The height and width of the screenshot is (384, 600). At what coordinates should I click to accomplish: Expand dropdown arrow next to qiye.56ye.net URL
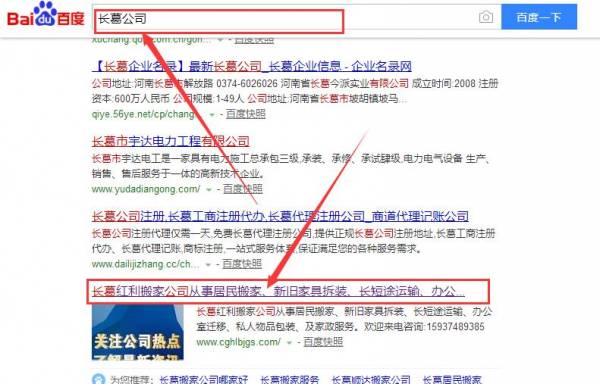click(212, 115)
